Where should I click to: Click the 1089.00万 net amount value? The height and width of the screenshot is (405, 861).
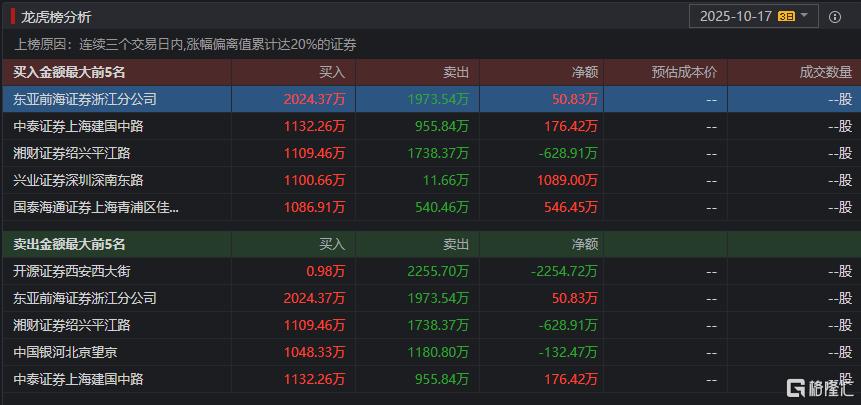pyautogui.click(x=568, y=180)
